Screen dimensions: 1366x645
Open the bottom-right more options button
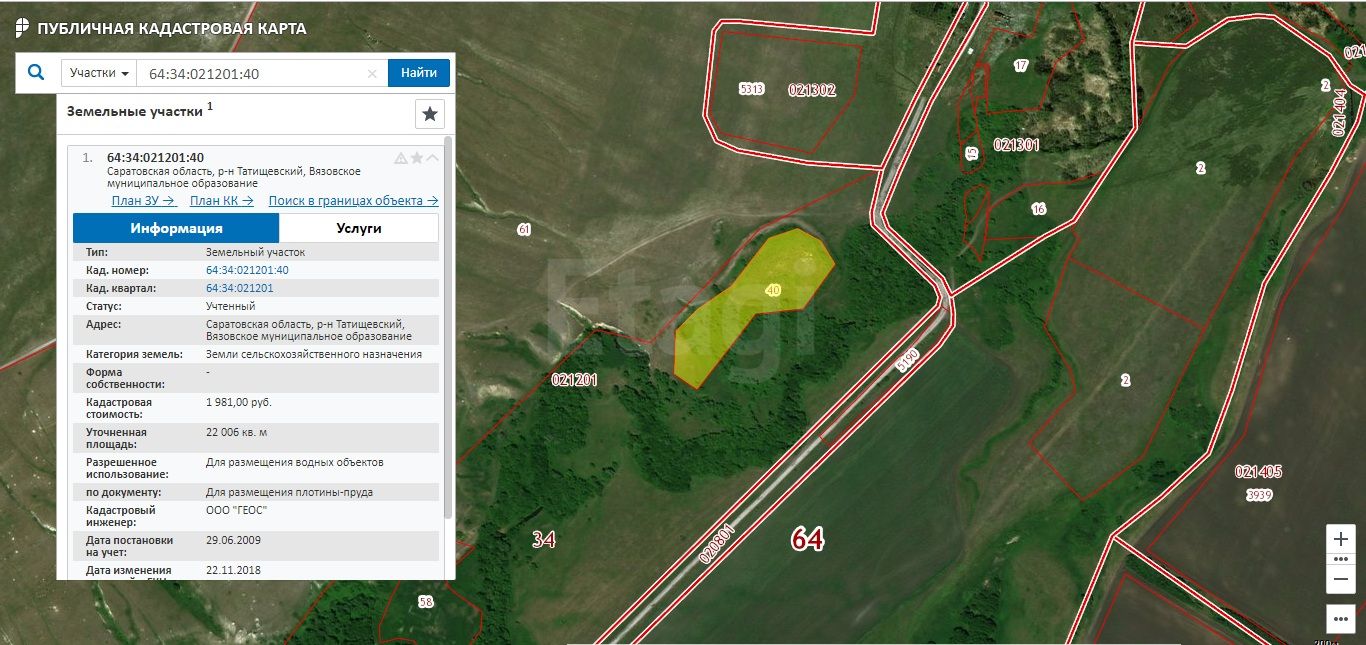[x=1341, y=618]
